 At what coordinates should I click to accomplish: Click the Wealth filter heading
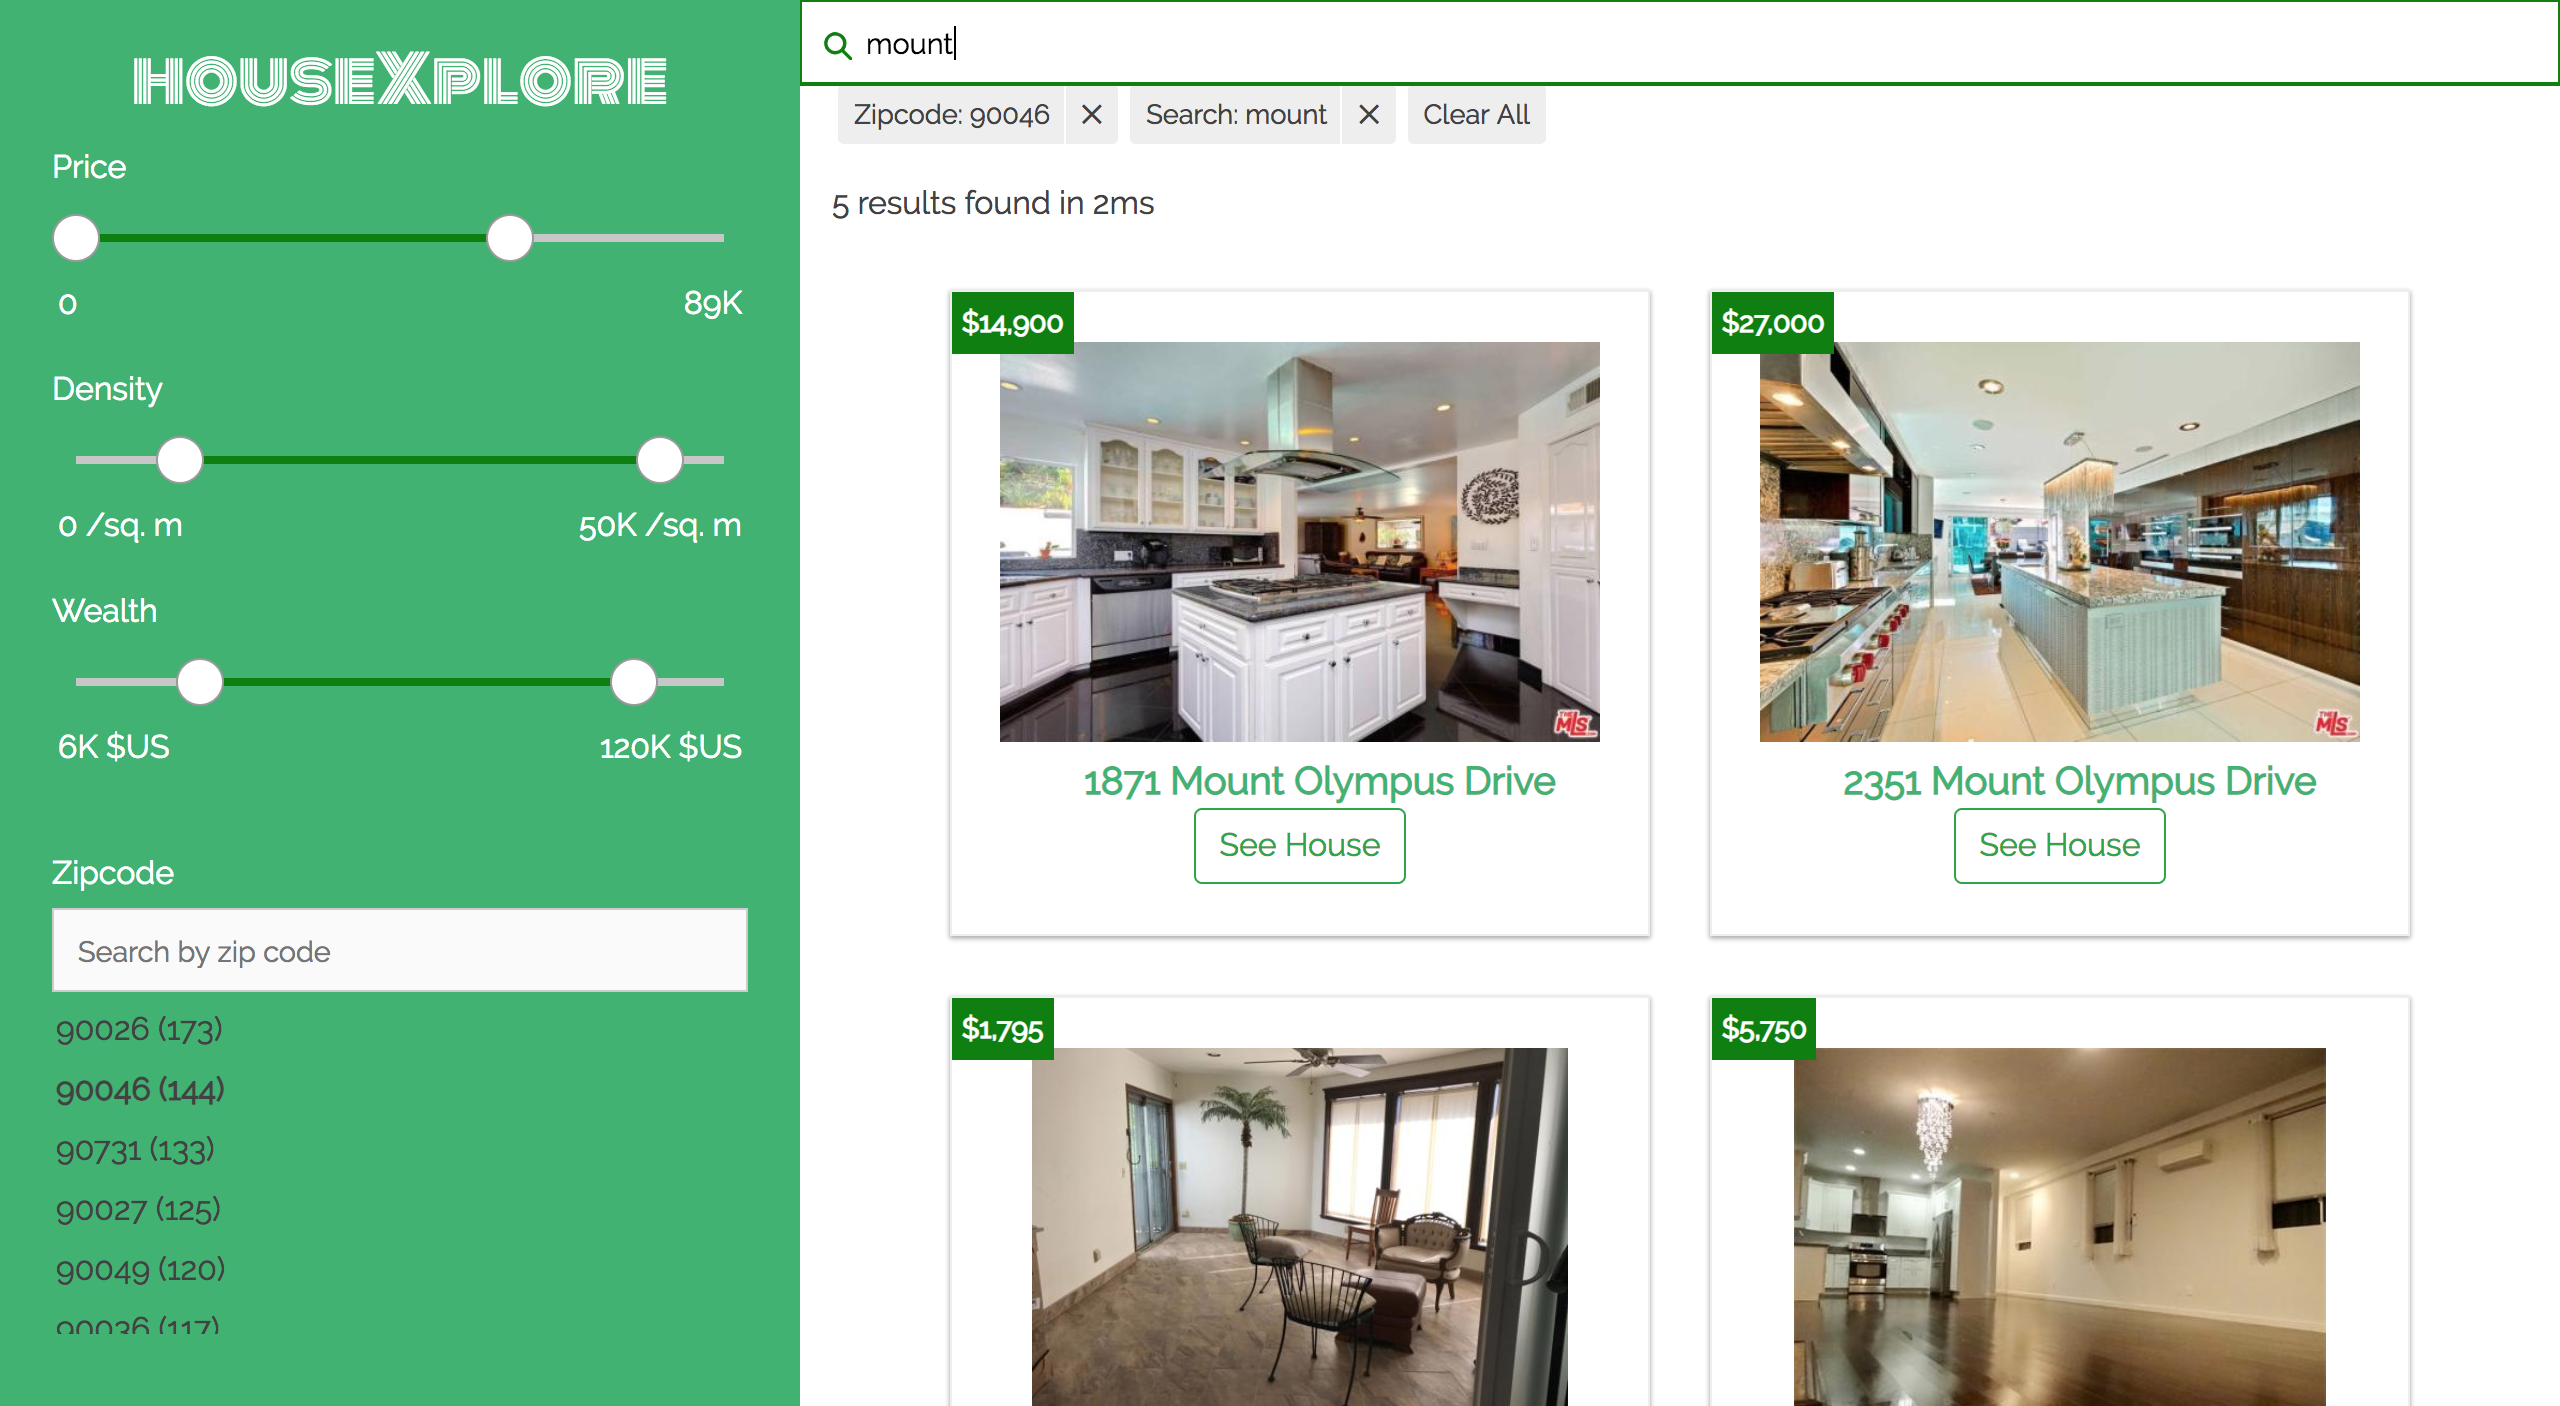(104, 611)
